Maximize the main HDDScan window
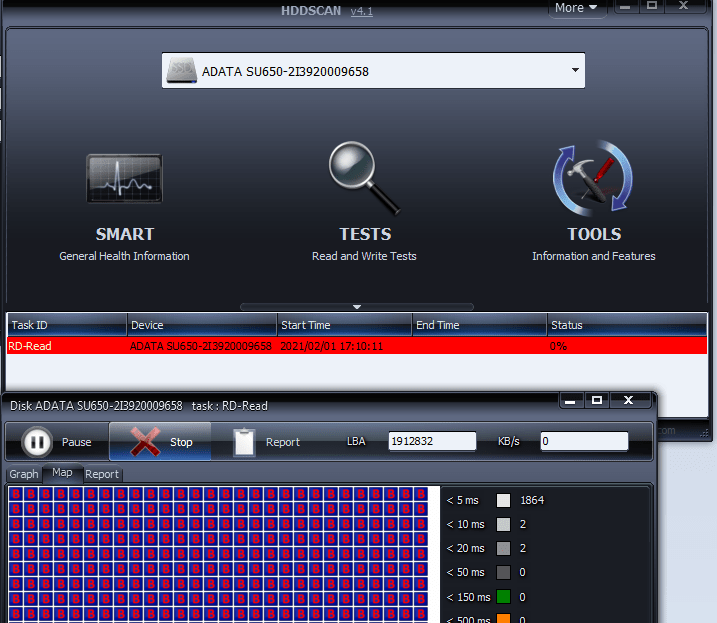 coord(652,6)
